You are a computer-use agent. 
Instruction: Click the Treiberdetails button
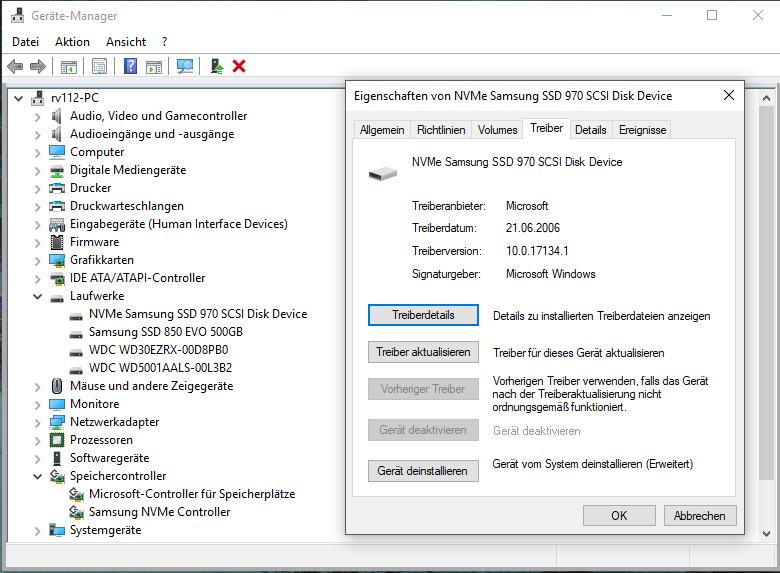pos(423,315)
